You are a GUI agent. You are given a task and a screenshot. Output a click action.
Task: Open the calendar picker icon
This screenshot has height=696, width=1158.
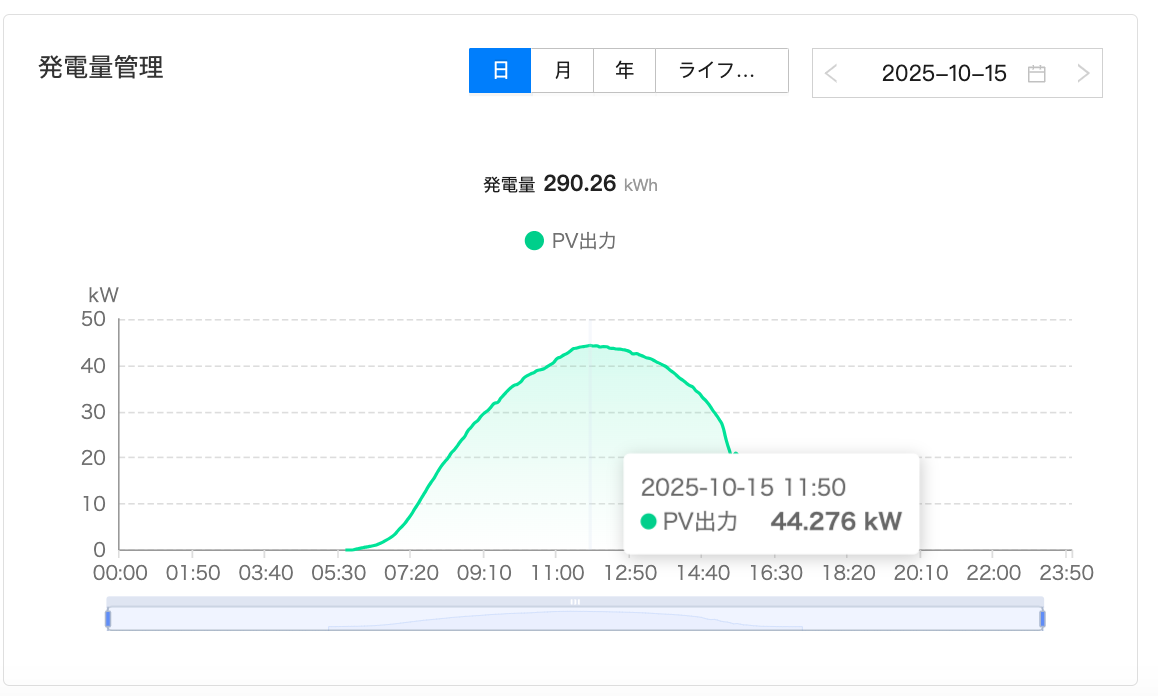[x=1037, y=73]
